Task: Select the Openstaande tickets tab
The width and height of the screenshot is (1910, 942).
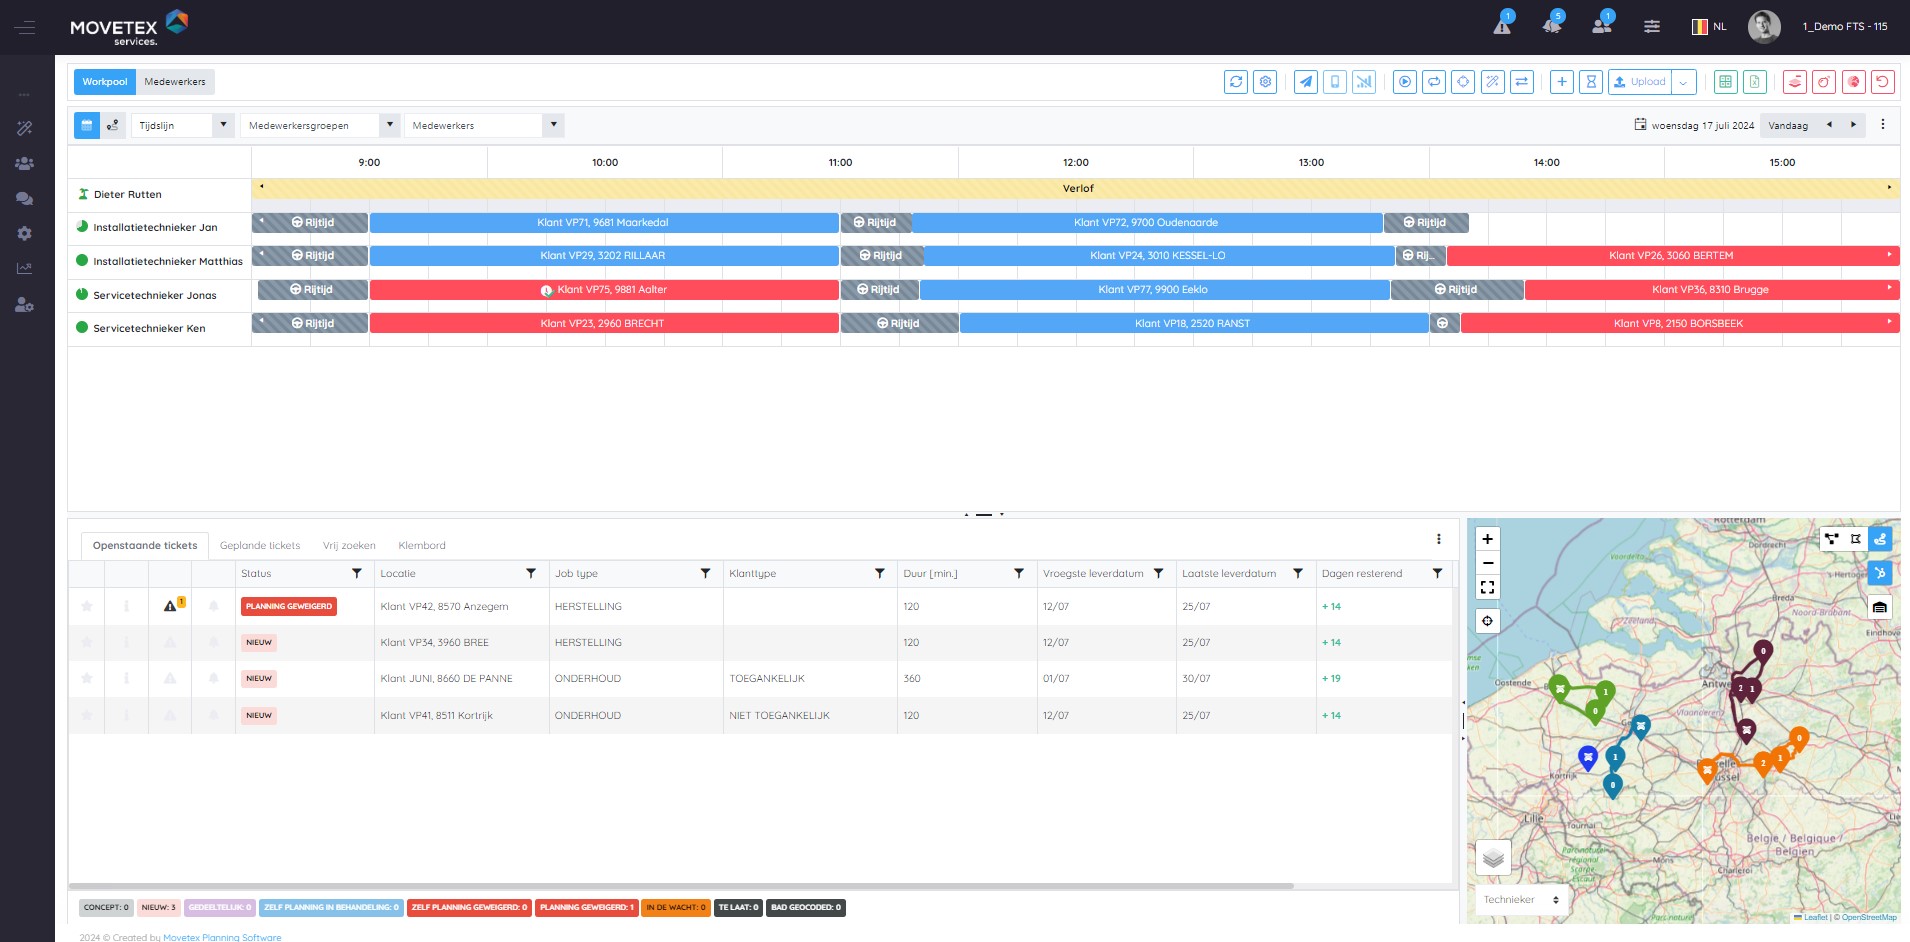Action: point(145,546)
